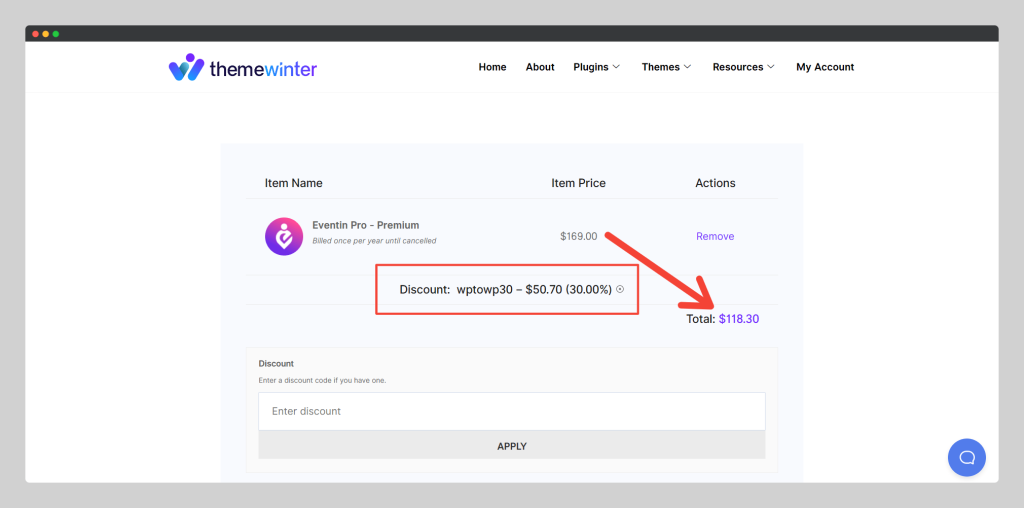The image size is (1024, 508).
Task: Close the window with red button
Action: tap(35, 34)
